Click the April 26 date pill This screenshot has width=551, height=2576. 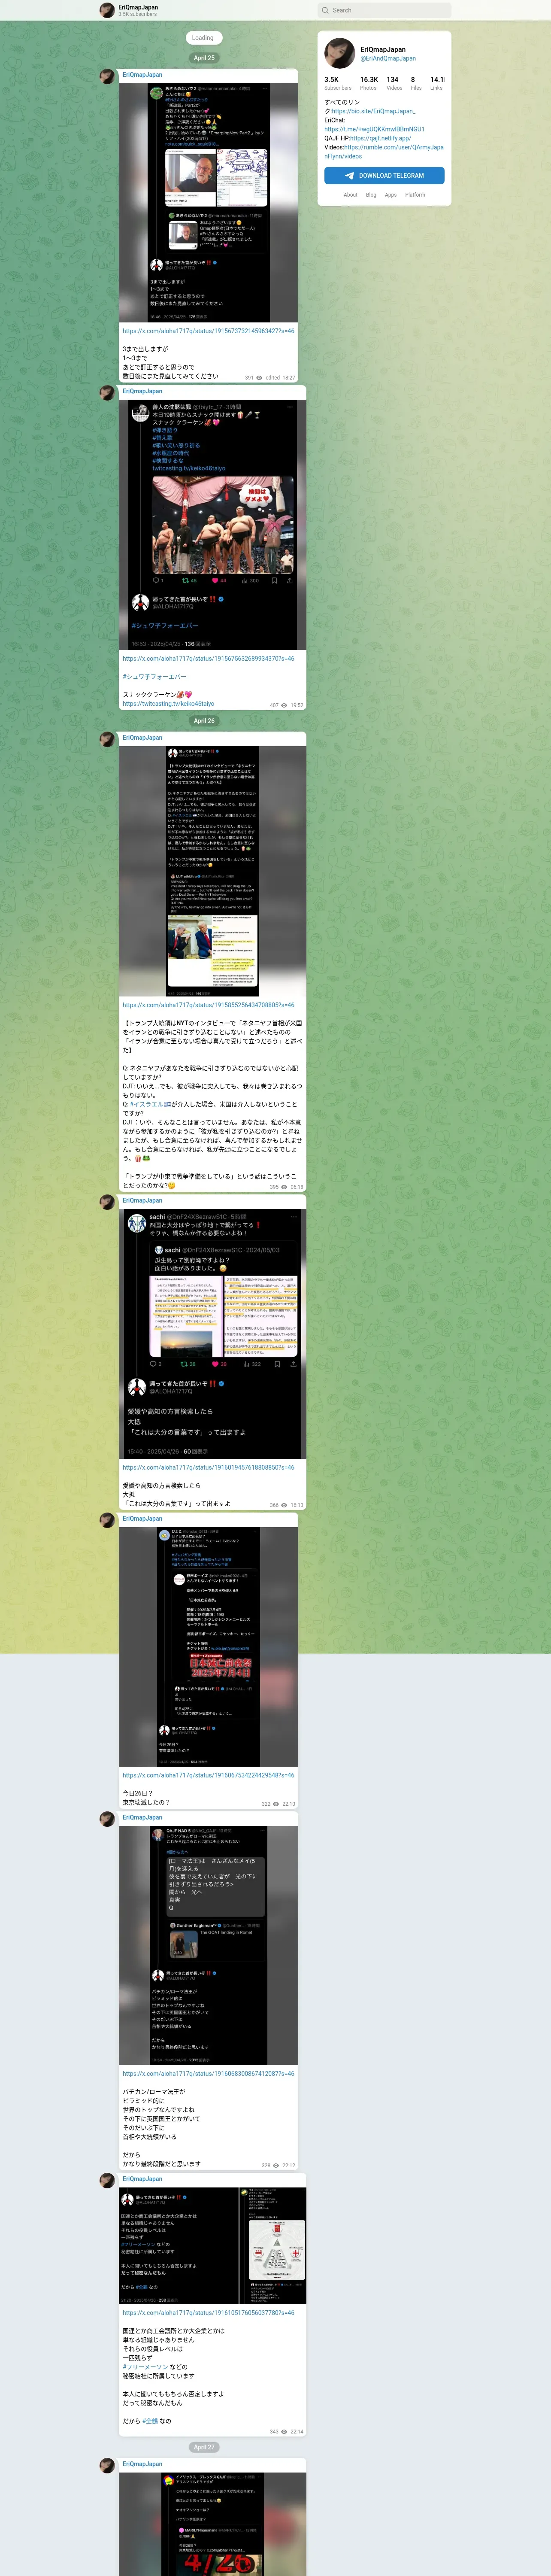(x=204, y=721)
